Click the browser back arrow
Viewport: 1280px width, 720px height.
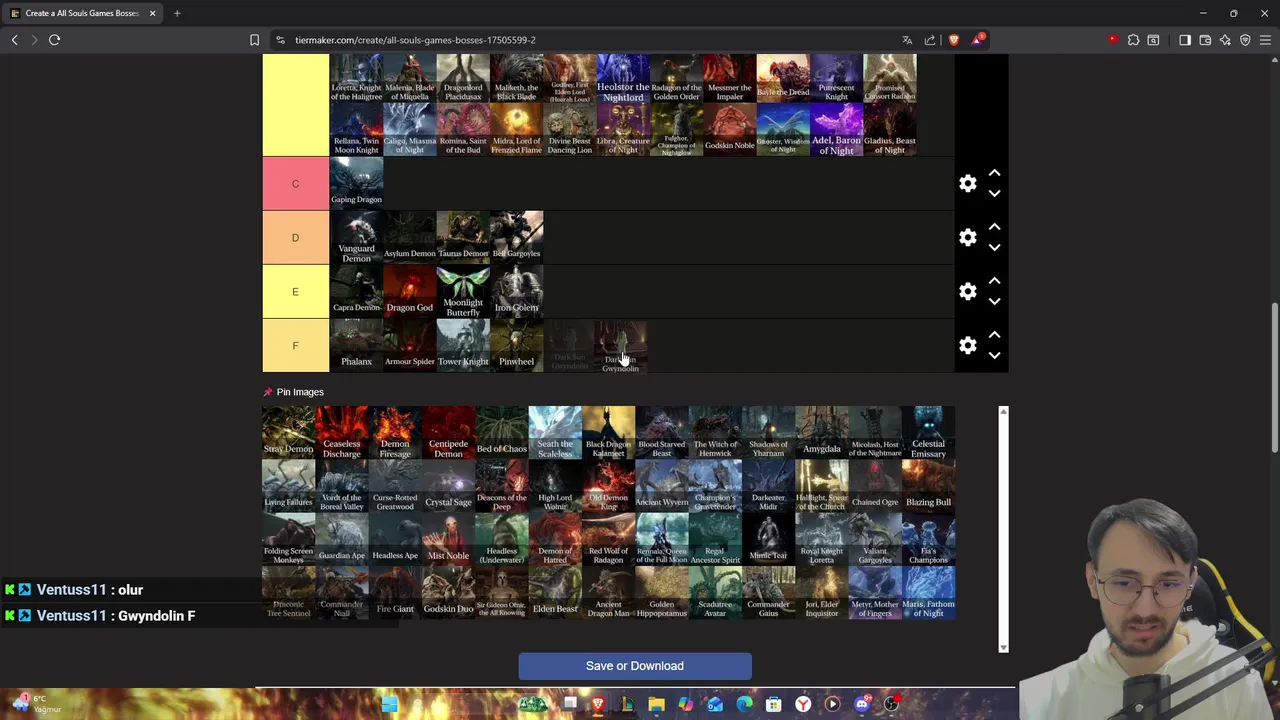coord(14,40)
